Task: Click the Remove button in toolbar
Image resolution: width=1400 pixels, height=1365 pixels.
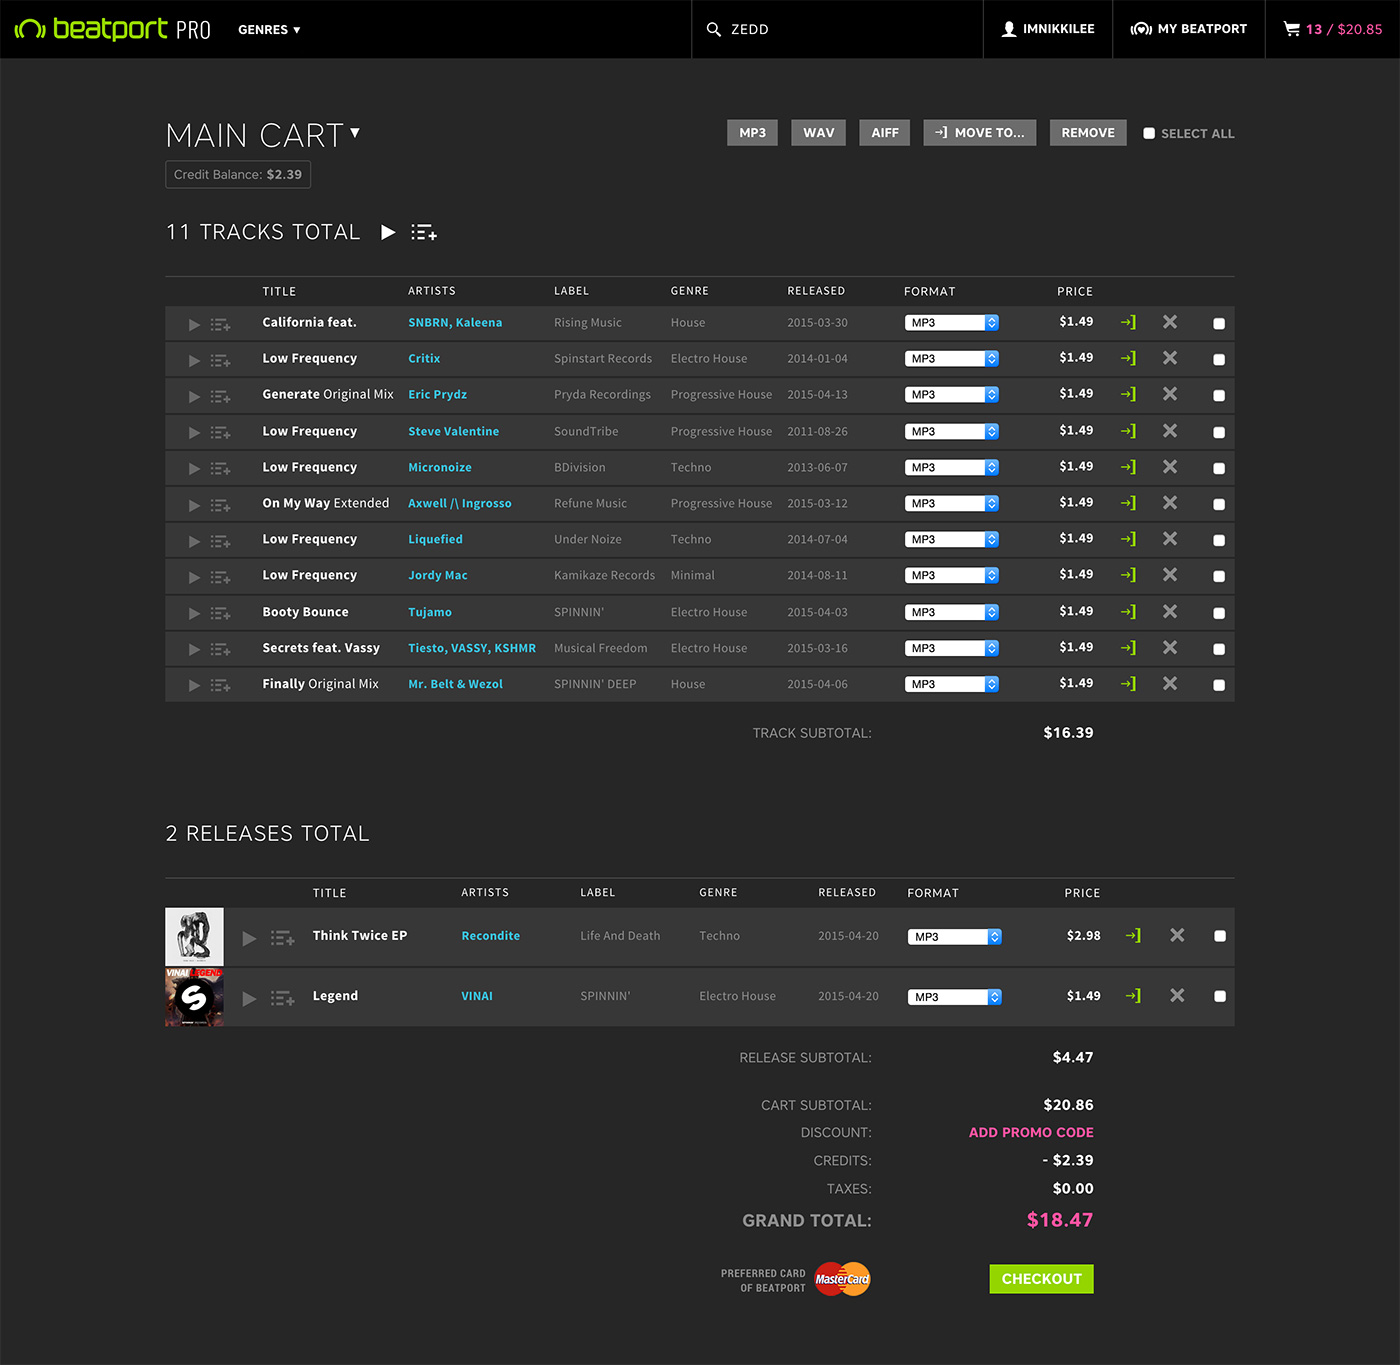Action: click(1088, 133)
